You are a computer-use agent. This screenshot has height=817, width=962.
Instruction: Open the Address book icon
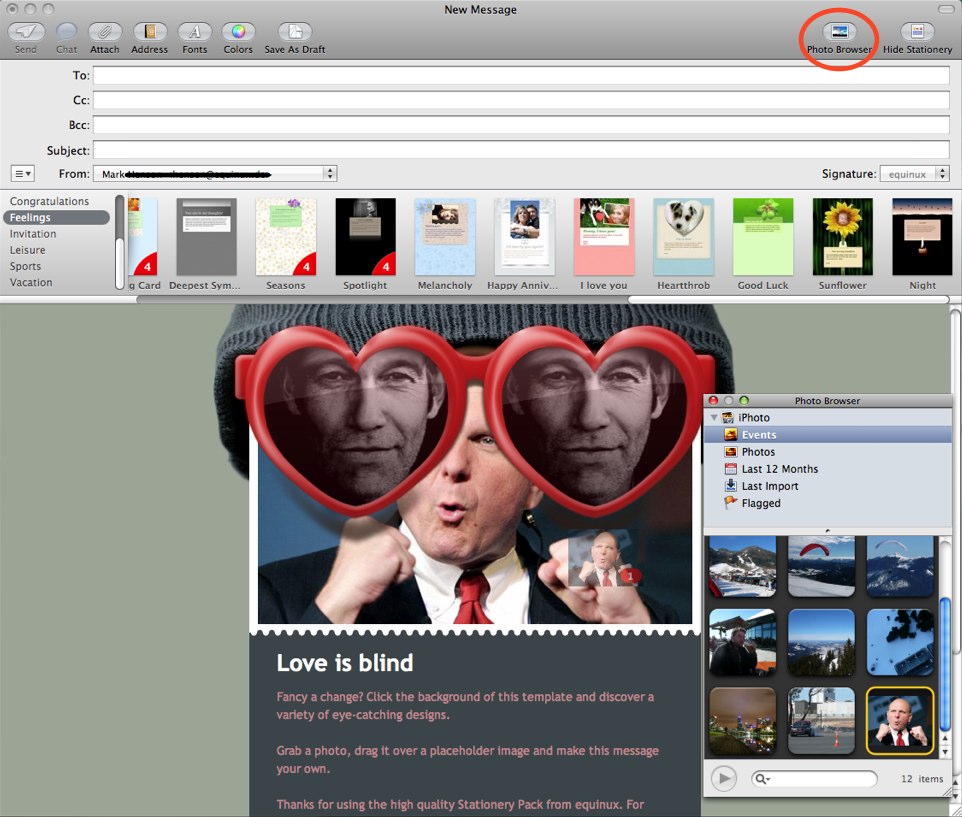(150, 32)
